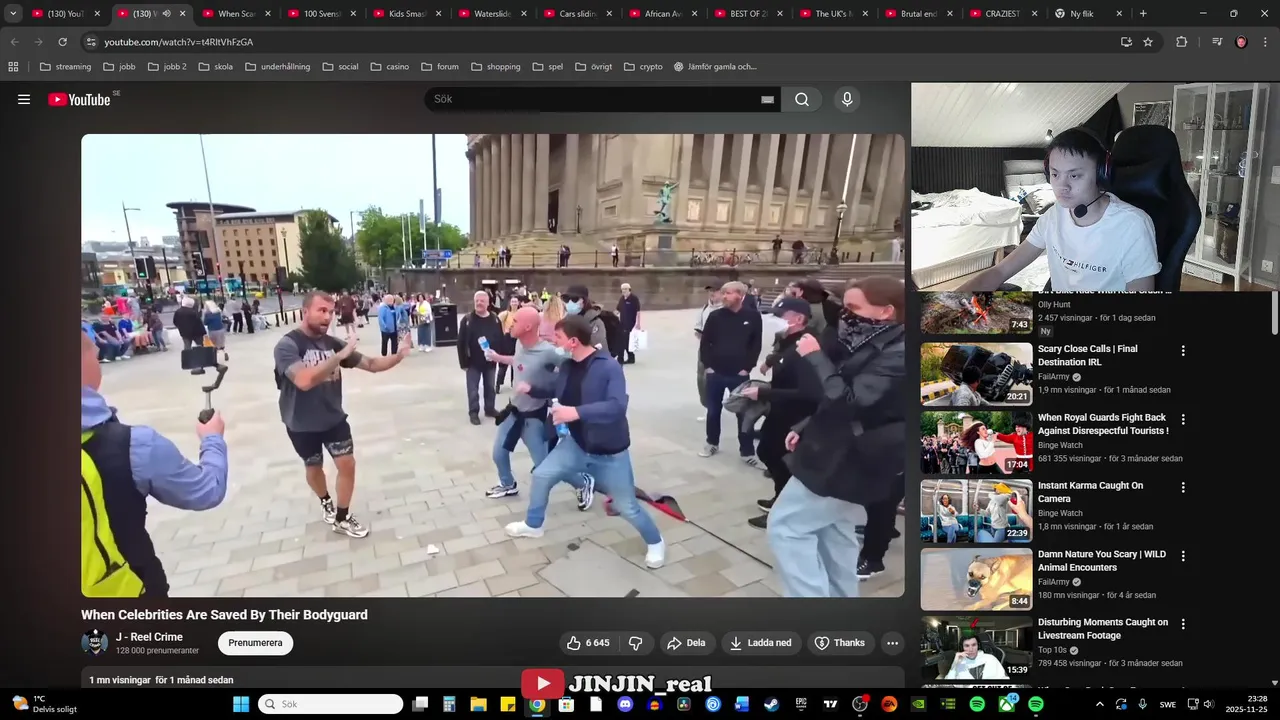Open on-screen keyboard icon in search box
Screen dimensions: 1280x720
[x=768, y=99]
